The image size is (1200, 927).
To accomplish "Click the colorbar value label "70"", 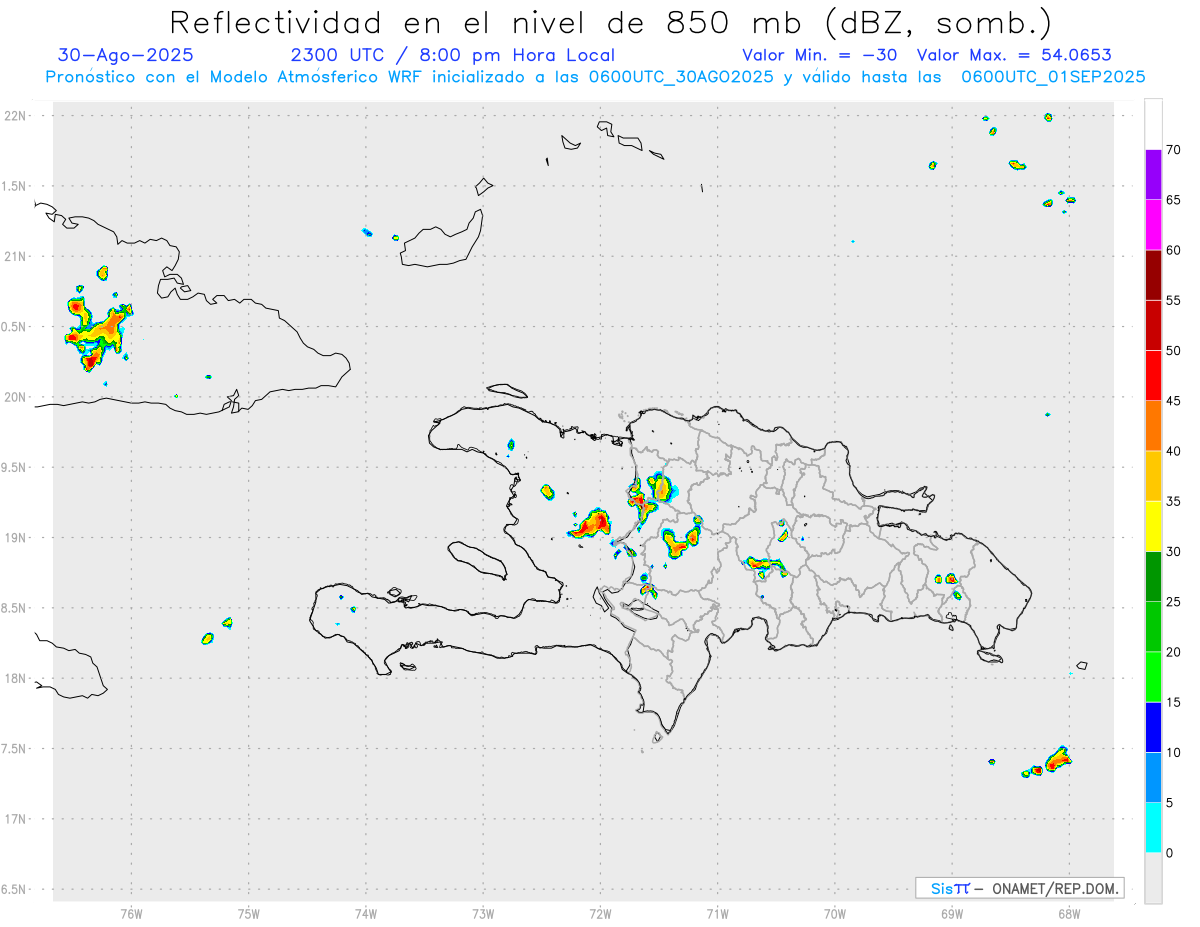I will [1173, 150].
